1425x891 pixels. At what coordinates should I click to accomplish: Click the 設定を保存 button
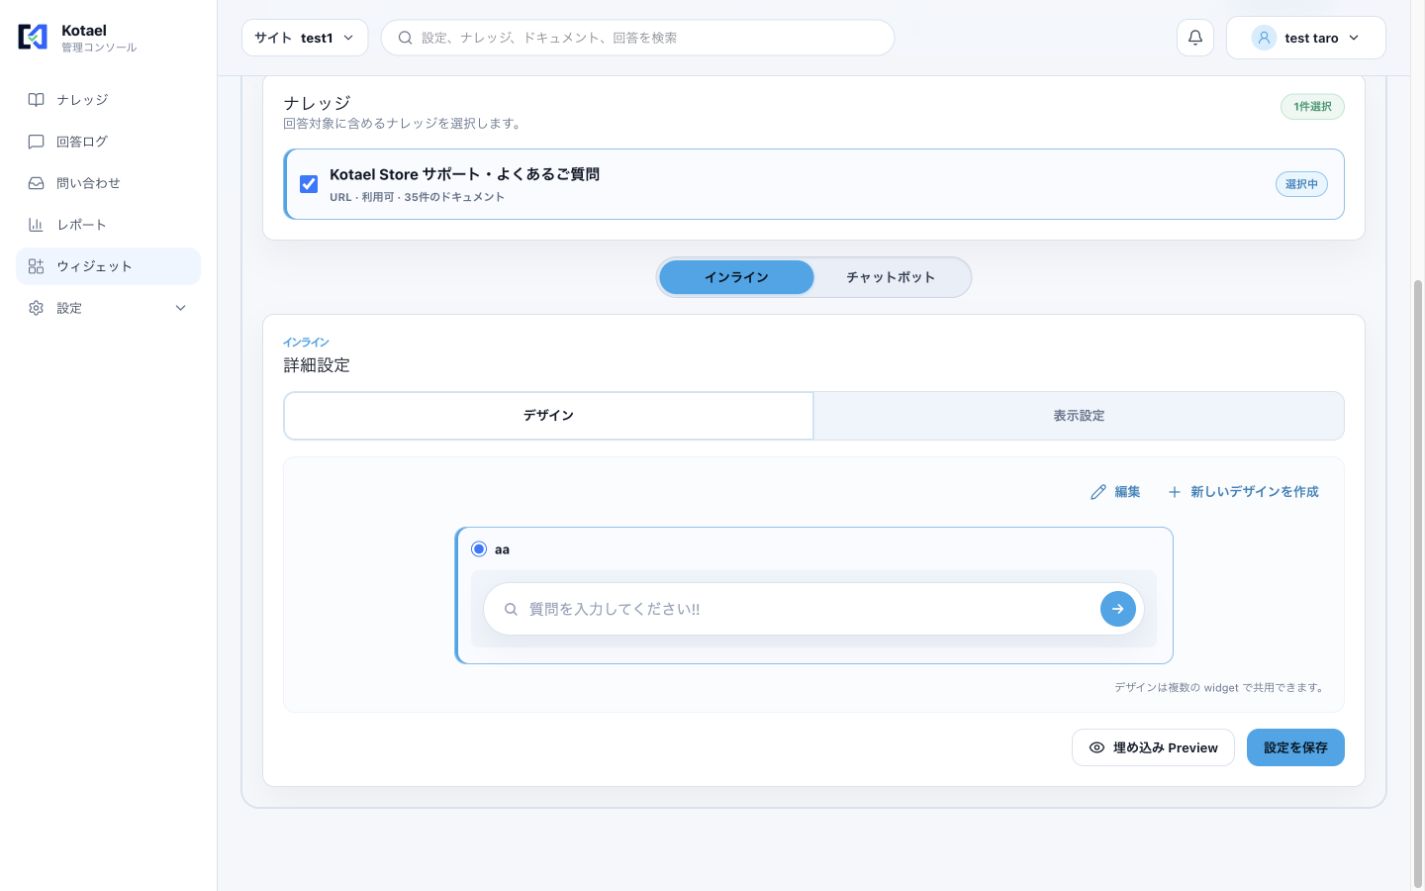click(1295, 748)
